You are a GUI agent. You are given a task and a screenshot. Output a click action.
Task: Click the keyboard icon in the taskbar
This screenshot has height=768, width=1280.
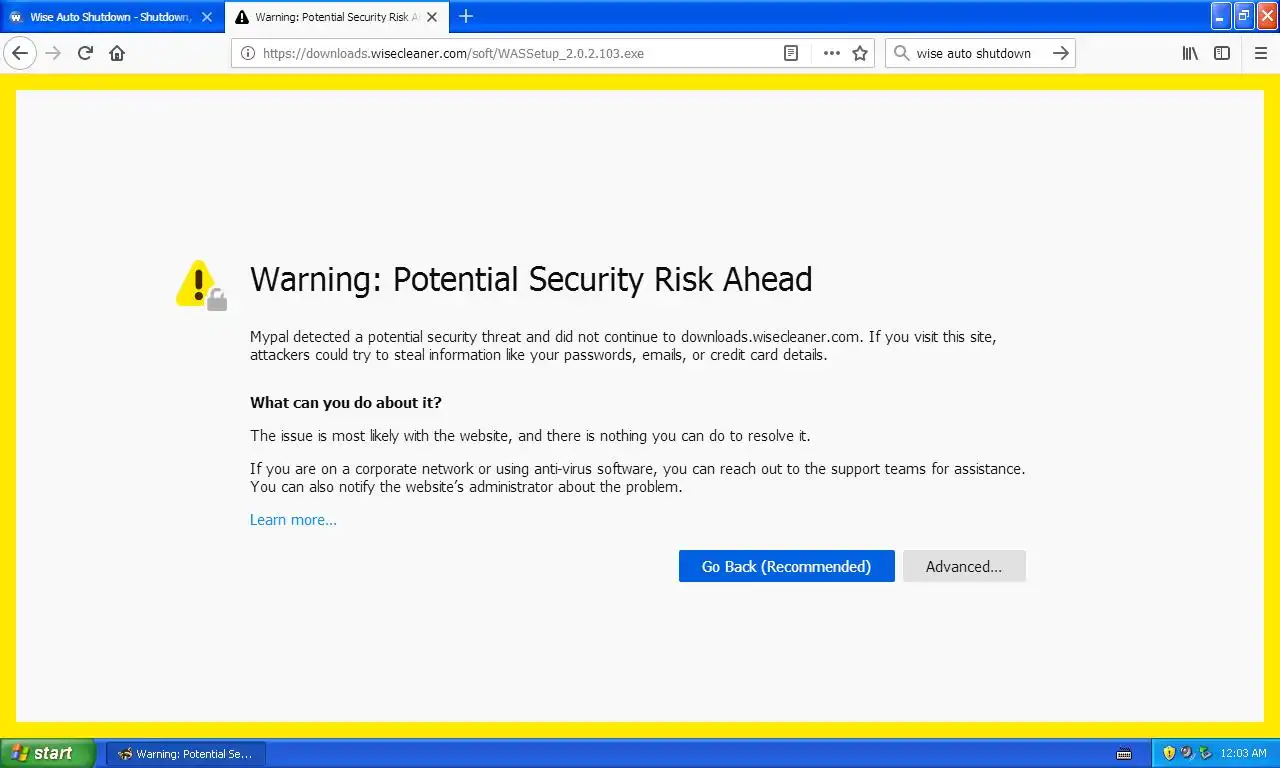(x=1124, y=753)
